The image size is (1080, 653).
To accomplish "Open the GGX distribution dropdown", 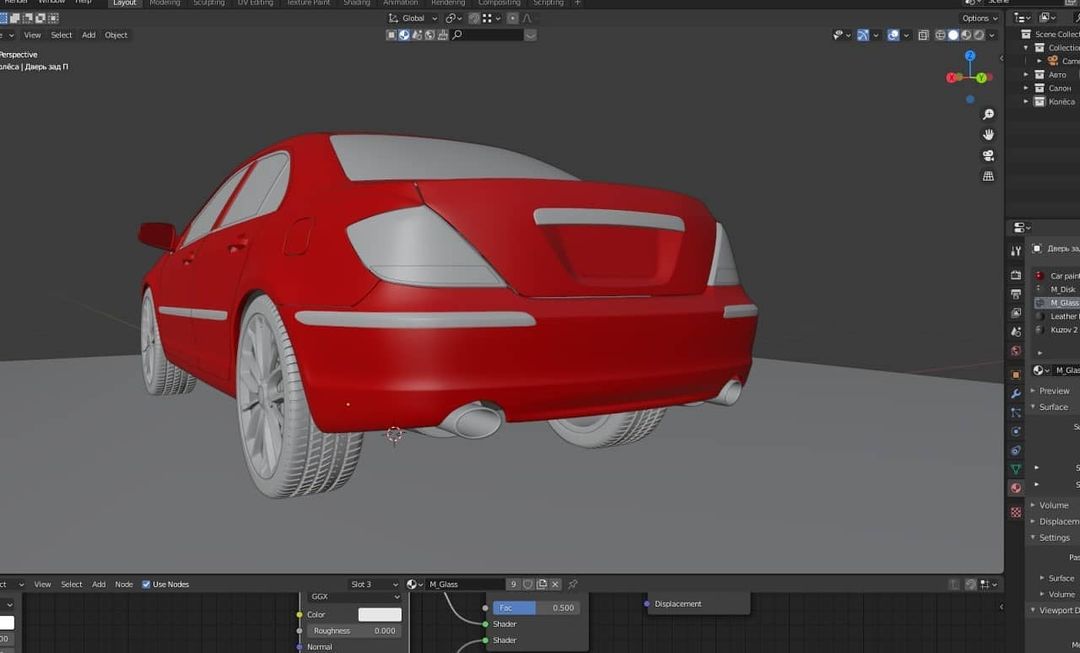I will pyautogui.click(x=354, y=597).
